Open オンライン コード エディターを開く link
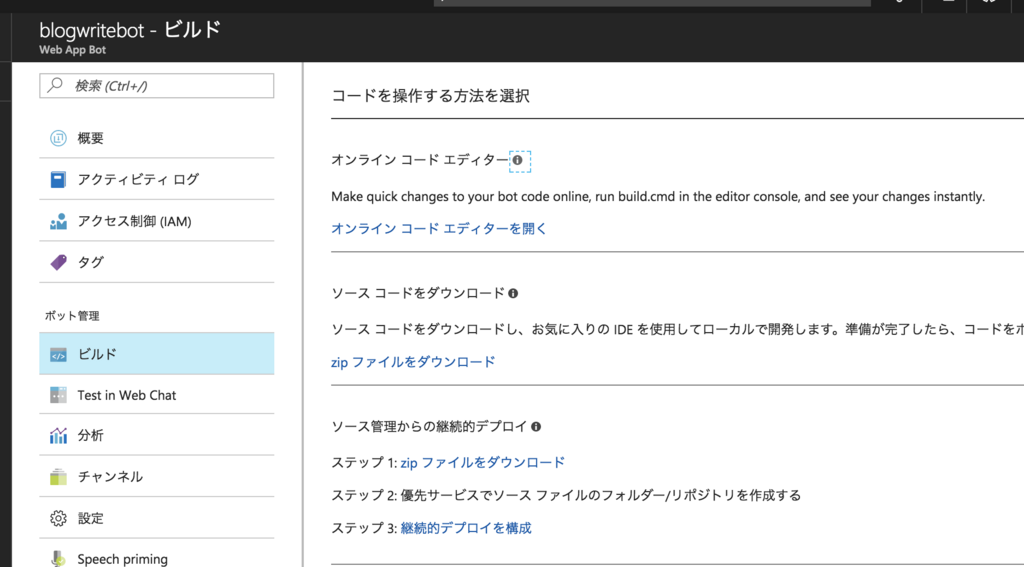The image size is (1024, 567). [439, 229]
